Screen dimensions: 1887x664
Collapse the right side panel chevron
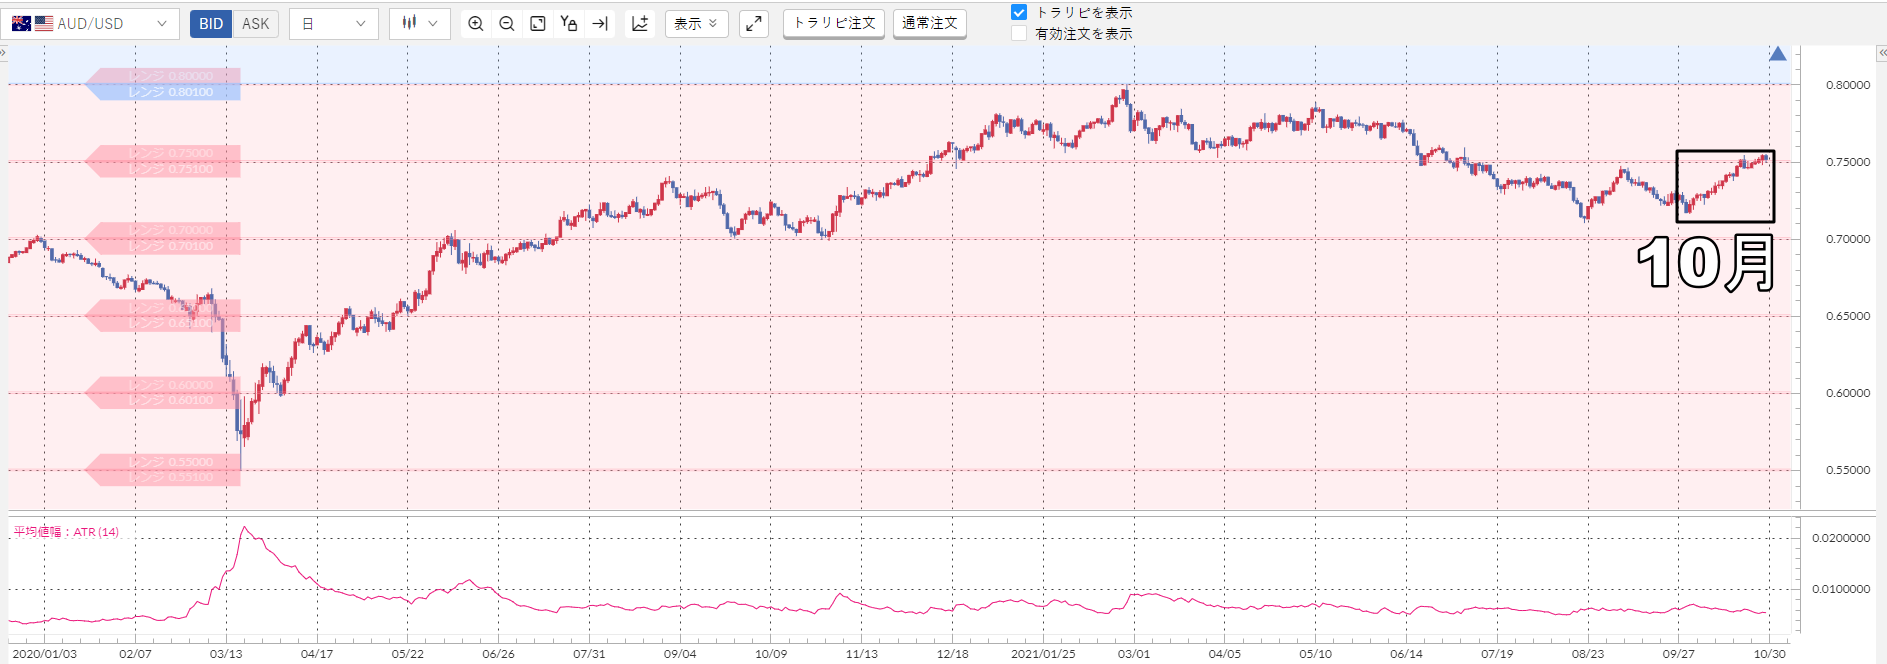coord(1881,52)
